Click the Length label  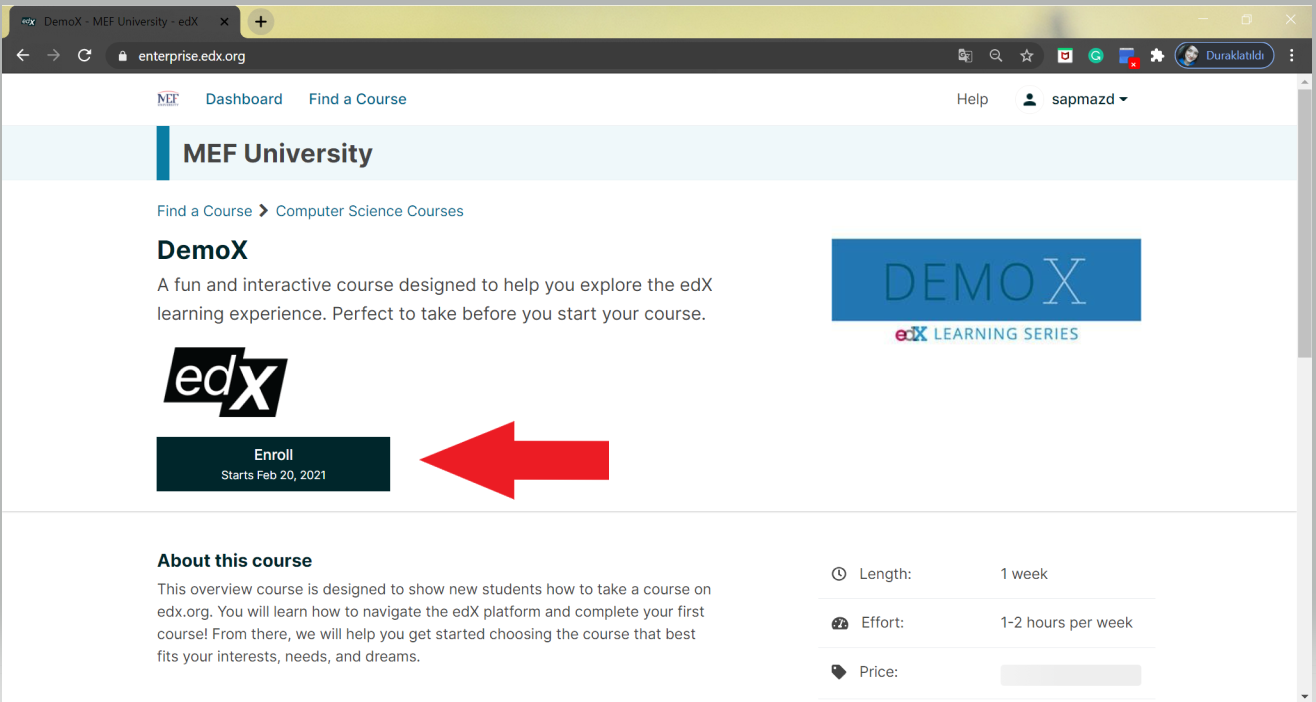tap(886, 574)
